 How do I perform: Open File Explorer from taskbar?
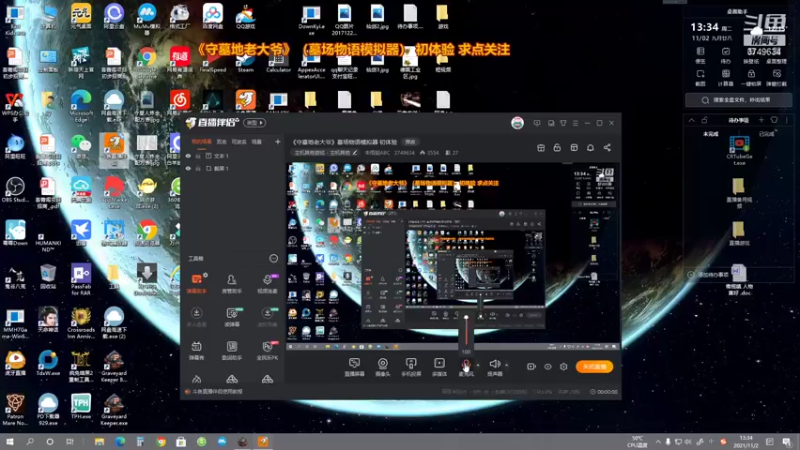[99, 442]
